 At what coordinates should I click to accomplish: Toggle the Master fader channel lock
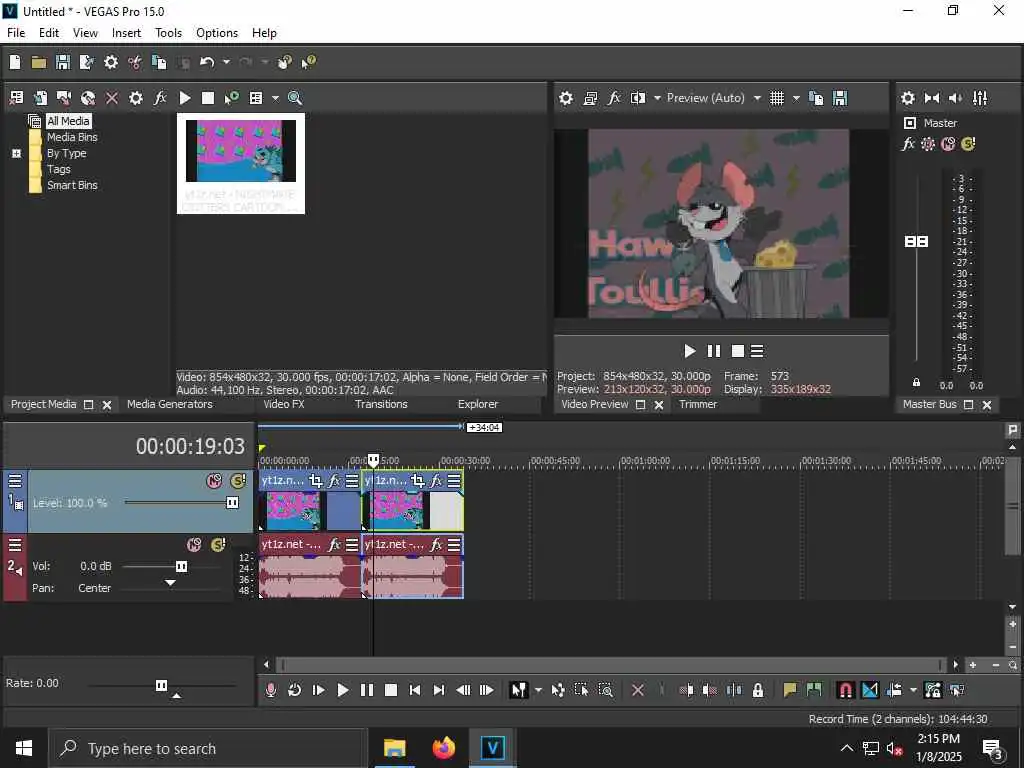tap(916, 383)
